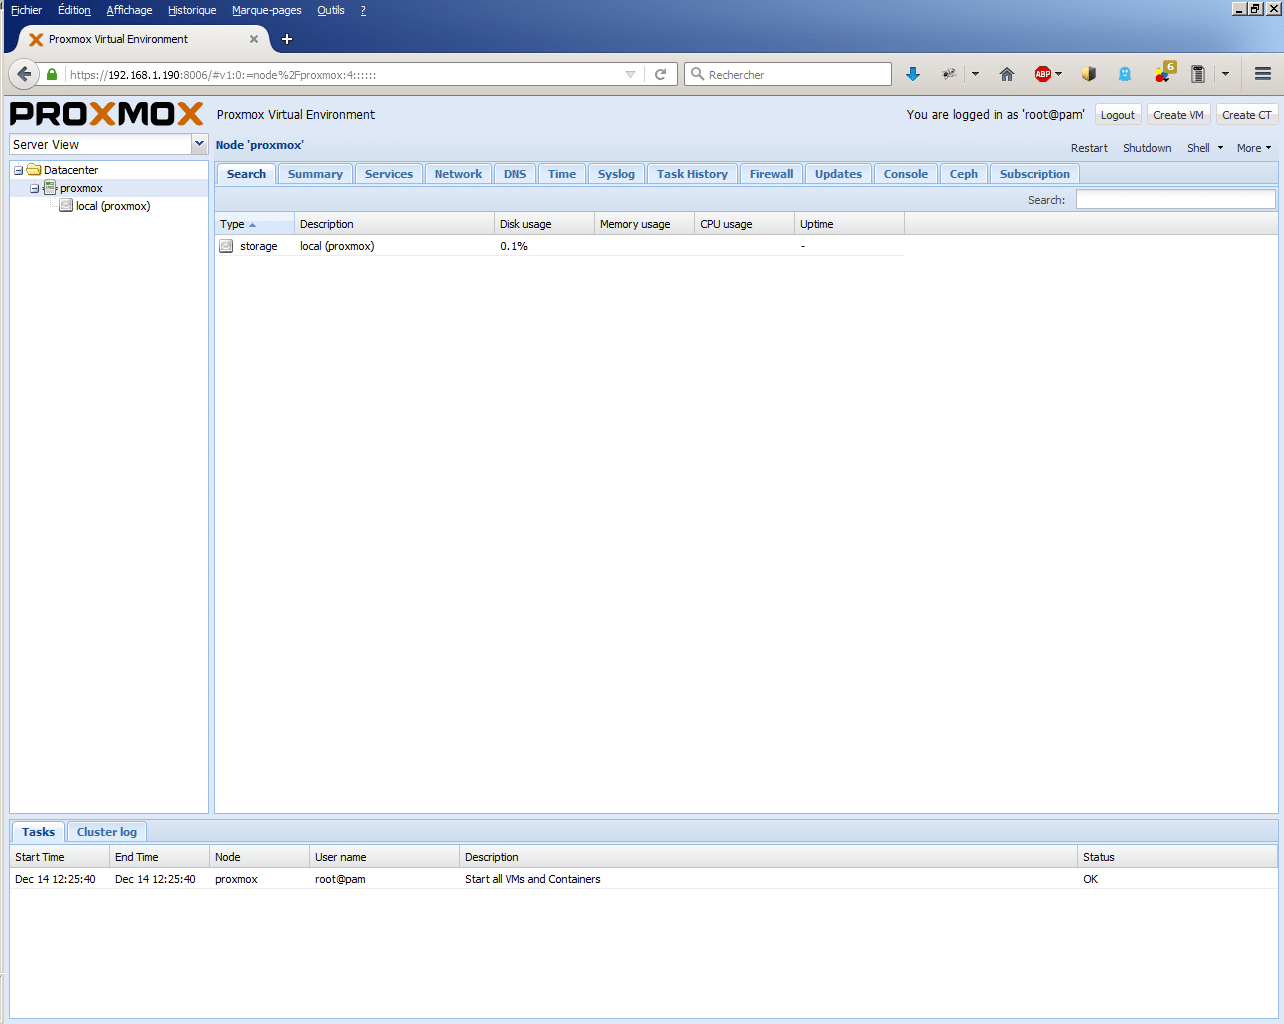The height and width of the screenshot is (1024, 1284).
Task: Sort by the Type column header
Action: [x=254, y=224]
